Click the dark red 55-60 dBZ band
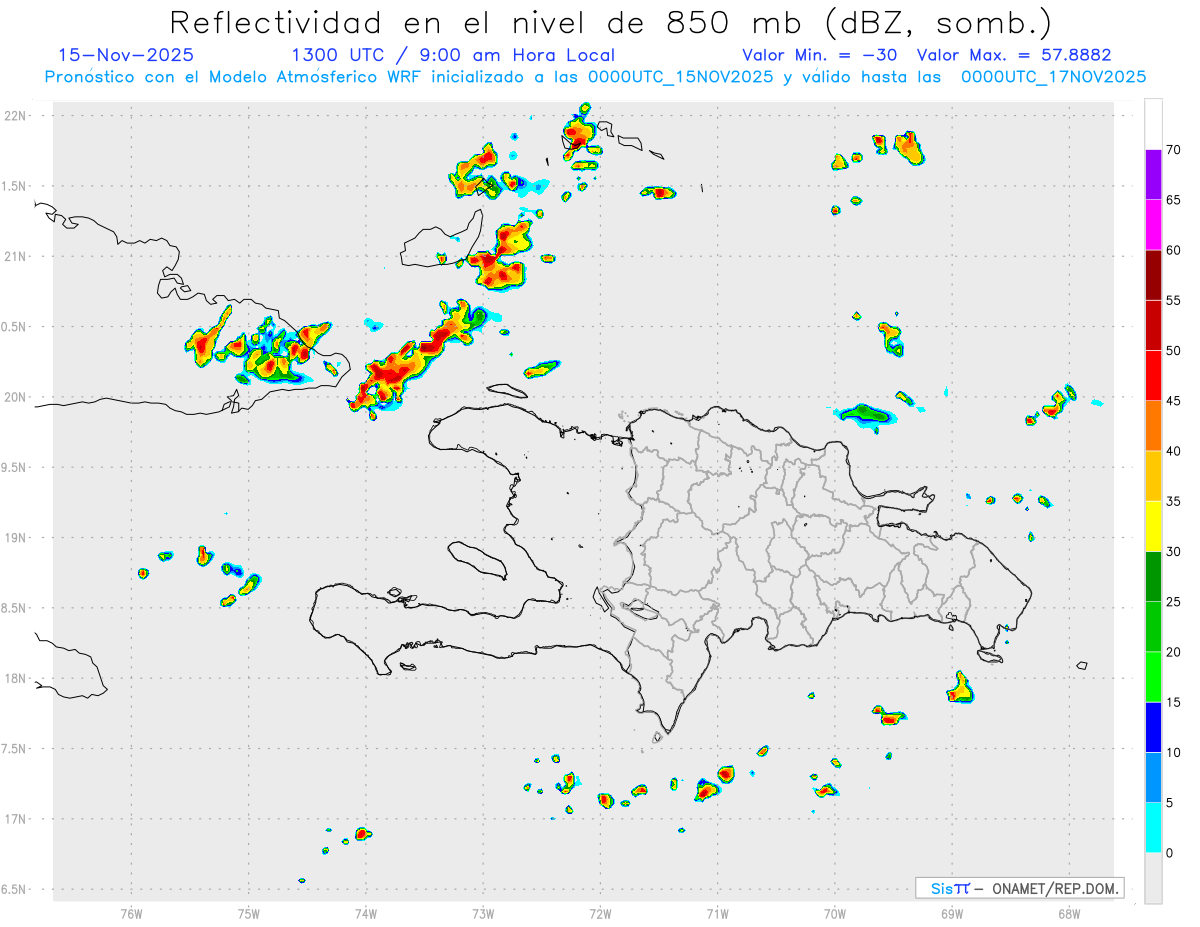Screen dimensions: 1200x927 [1153, 274]
